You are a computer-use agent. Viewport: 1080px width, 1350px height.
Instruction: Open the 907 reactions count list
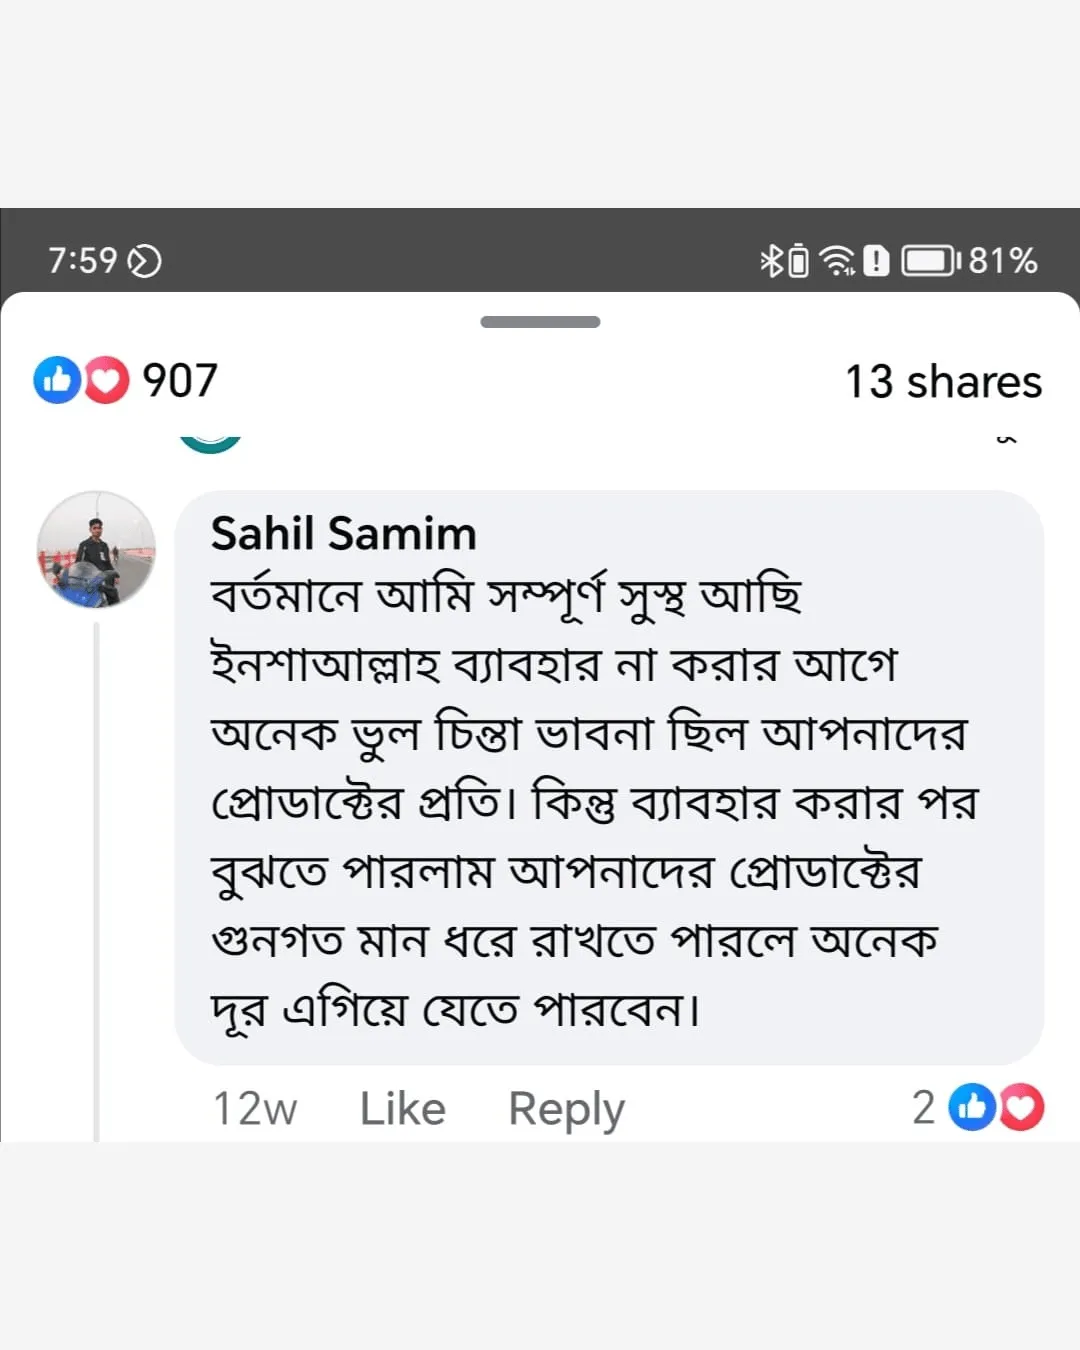[x=180, y=381]
